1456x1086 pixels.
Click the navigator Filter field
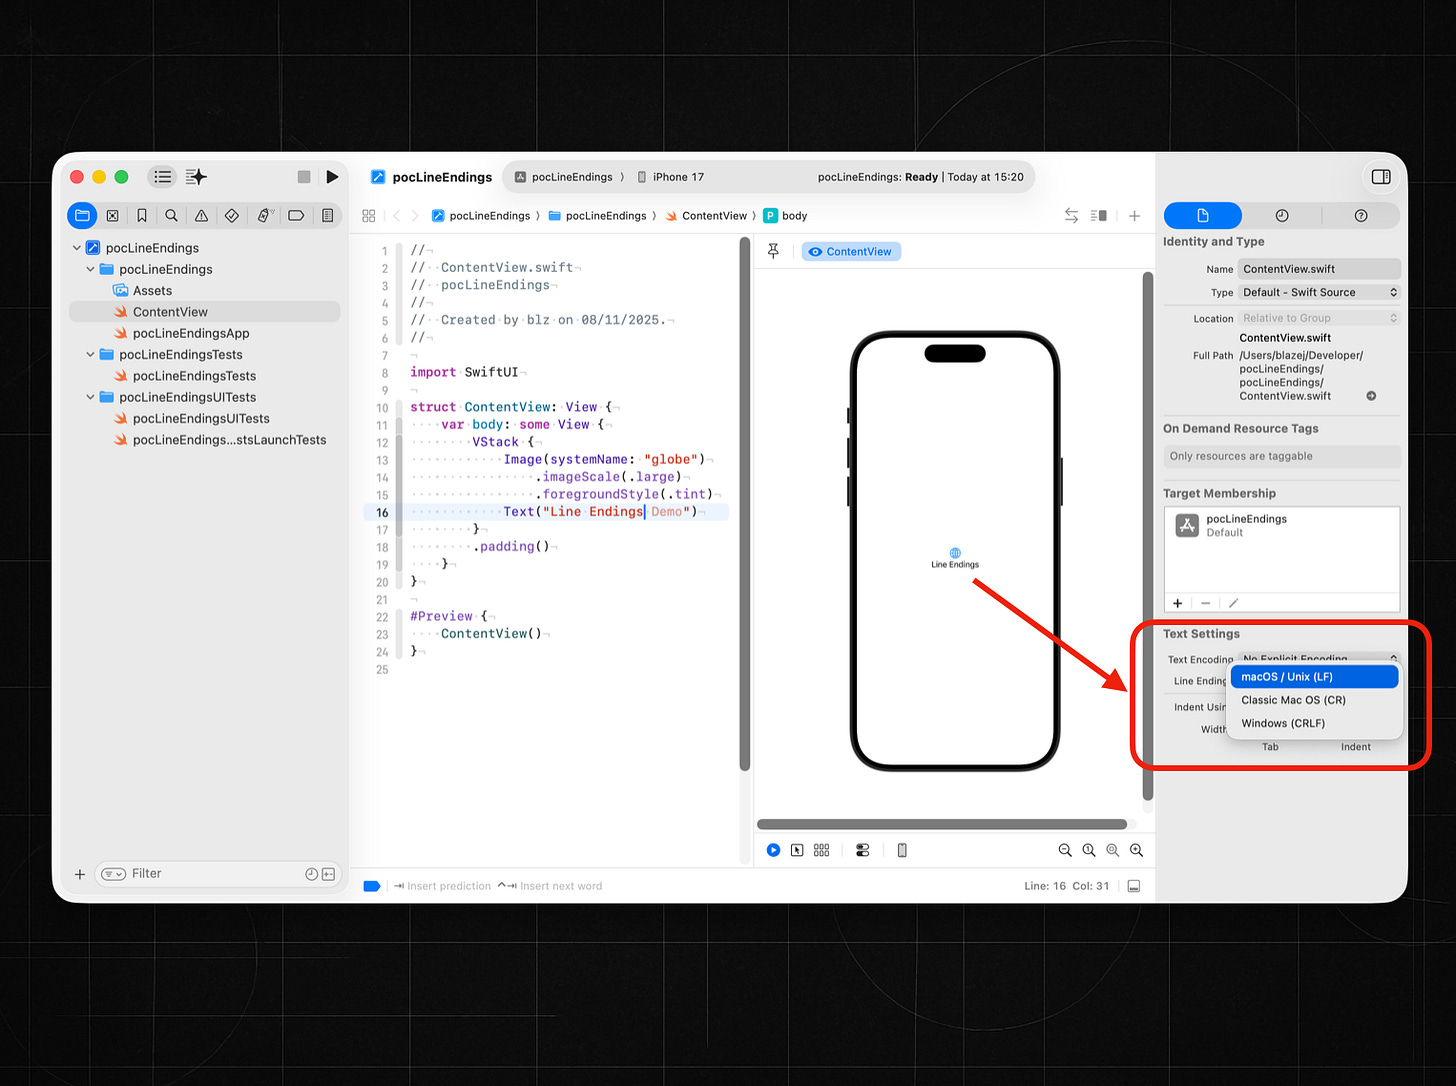pyautogui.click(x=218, y=874)
